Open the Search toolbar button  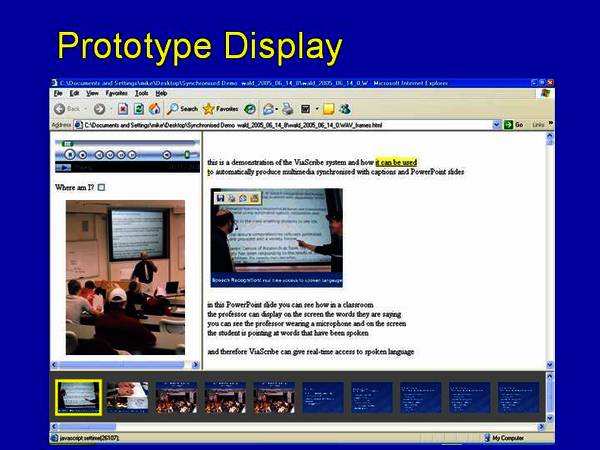tap(183, 109)
